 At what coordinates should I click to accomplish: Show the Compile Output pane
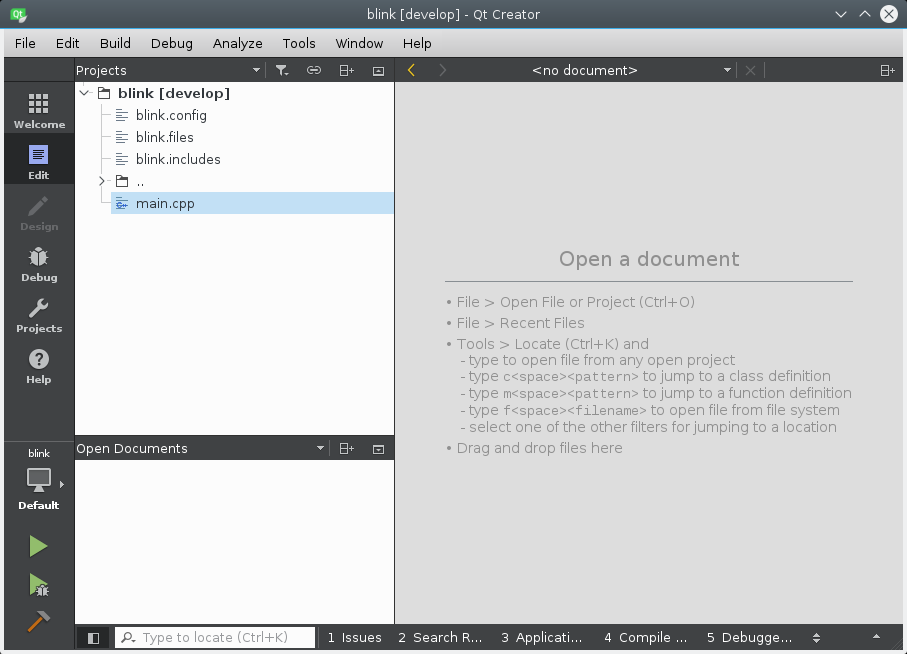[646, 638]
